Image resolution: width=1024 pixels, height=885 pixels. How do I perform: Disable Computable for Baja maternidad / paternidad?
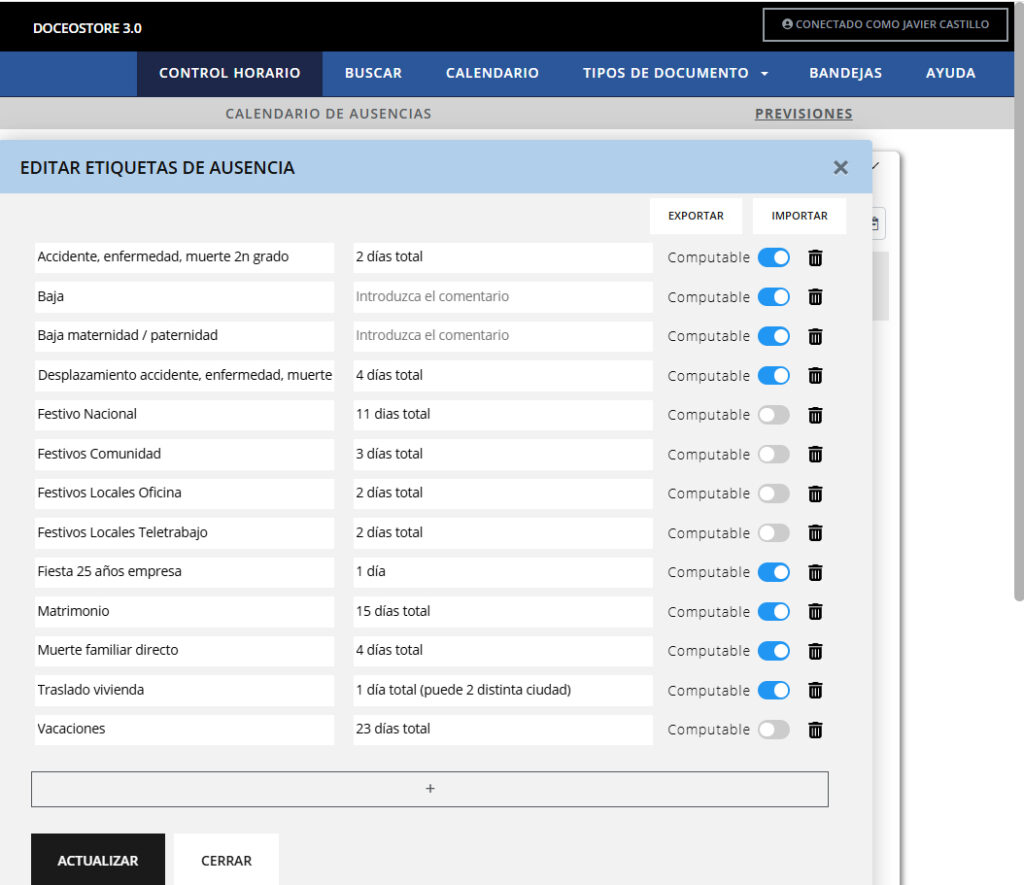[774, 336]
